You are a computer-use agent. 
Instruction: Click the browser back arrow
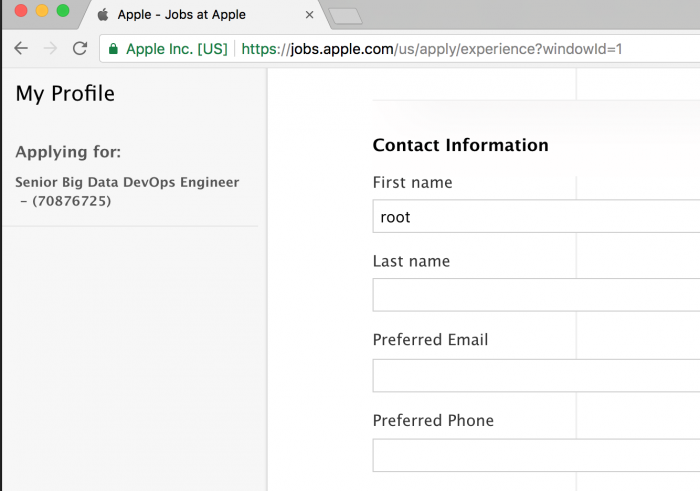point(21,48)
